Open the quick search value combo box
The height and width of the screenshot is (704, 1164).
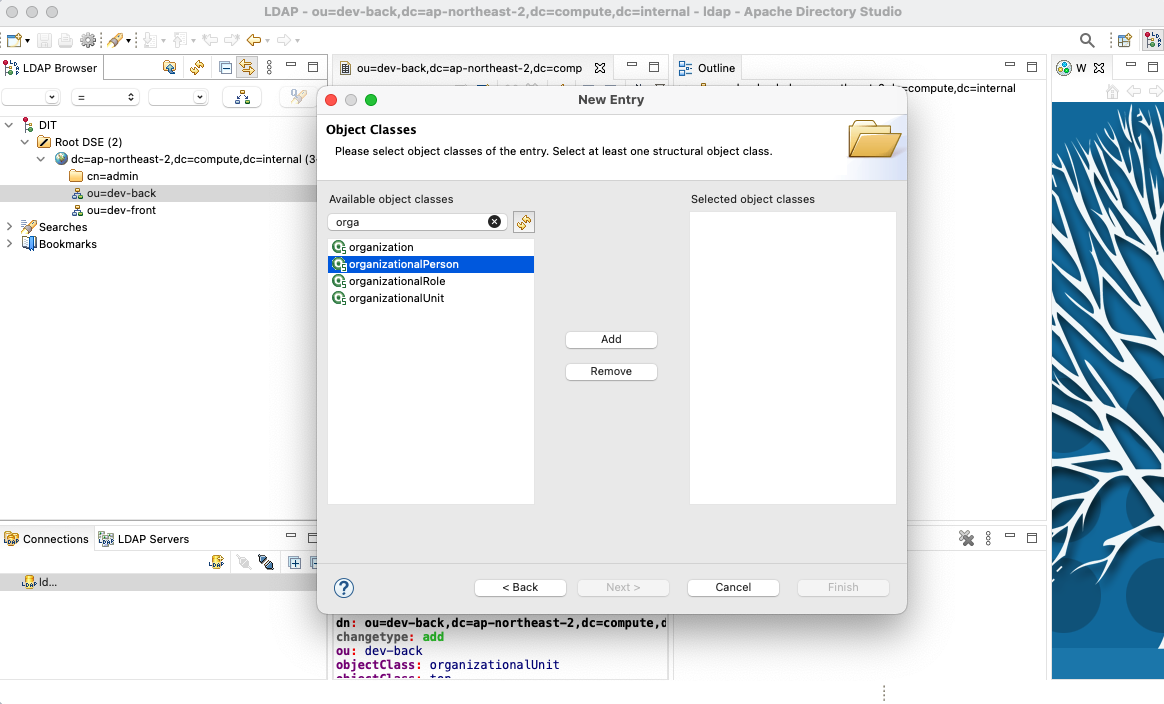tap(178, 97)
